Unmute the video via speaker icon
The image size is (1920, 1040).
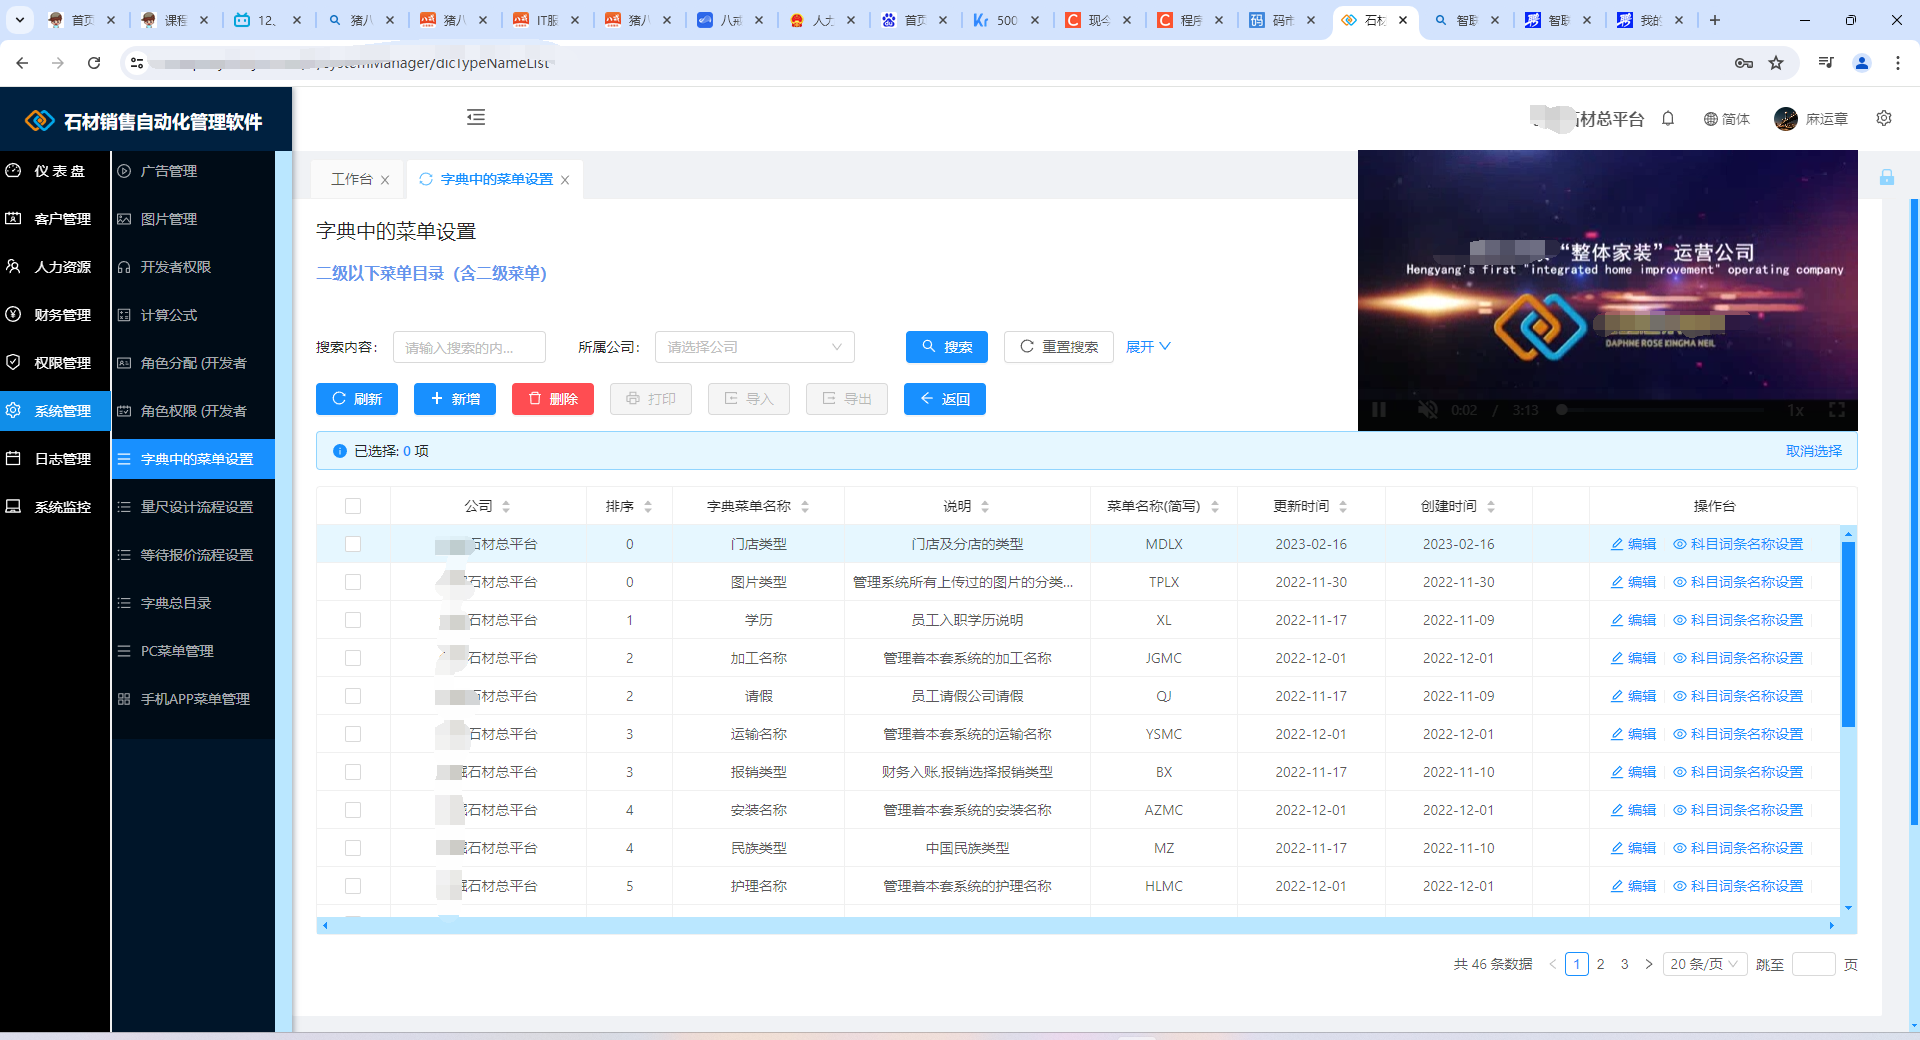[x=1428, y=410]
